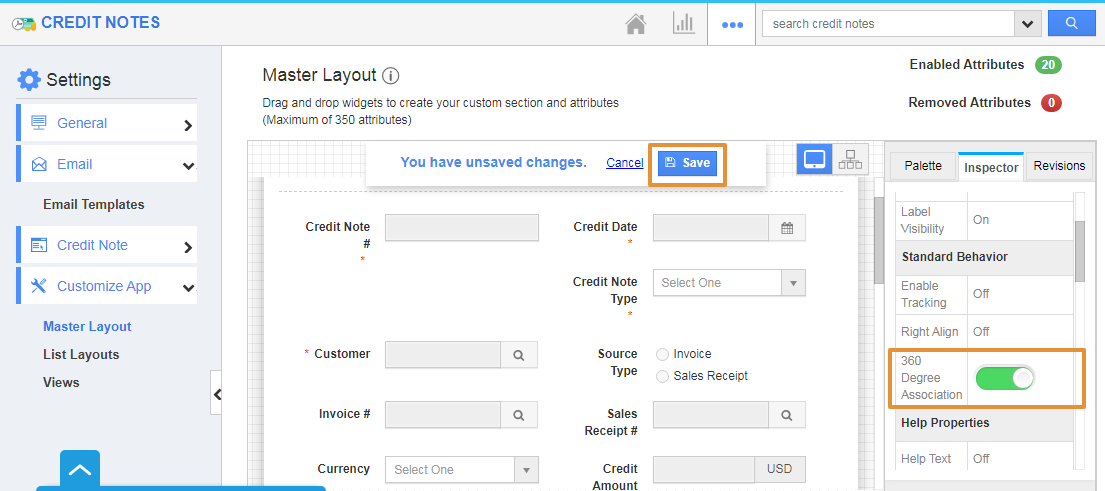Click the Customer input field
Image resolution: width=1105 pixels, height=491 pixels.
443,355
